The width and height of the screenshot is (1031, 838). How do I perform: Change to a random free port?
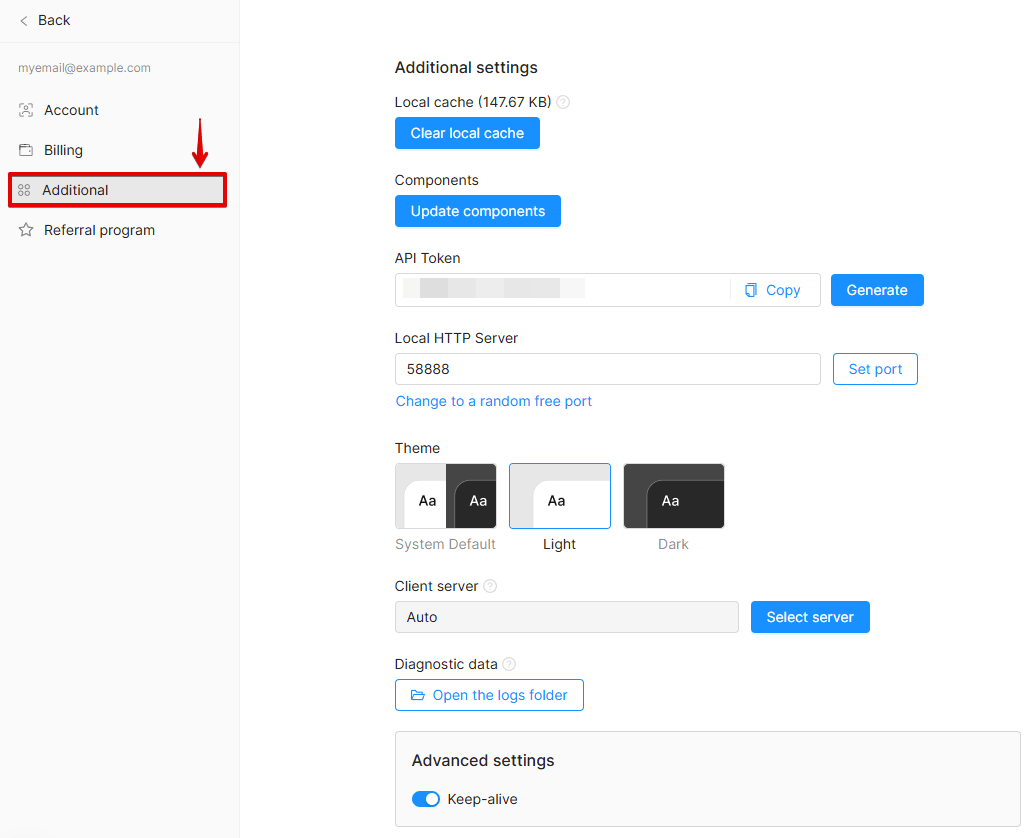click(494, 401)
